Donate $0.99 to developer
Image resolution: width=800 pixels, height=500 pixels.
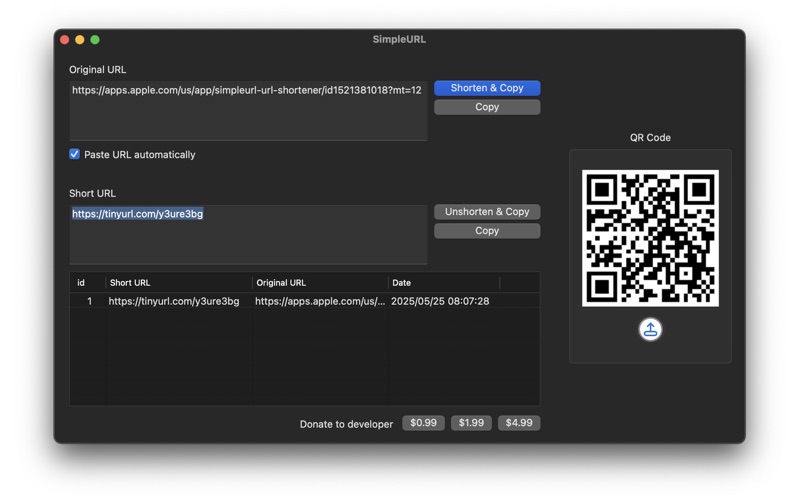(x=423, y=423)
